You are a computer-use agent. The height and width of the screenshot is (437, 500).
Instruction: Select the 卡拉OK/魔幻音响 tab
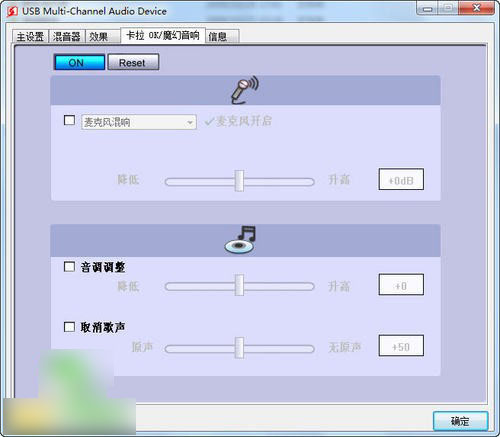pos(163,35)
